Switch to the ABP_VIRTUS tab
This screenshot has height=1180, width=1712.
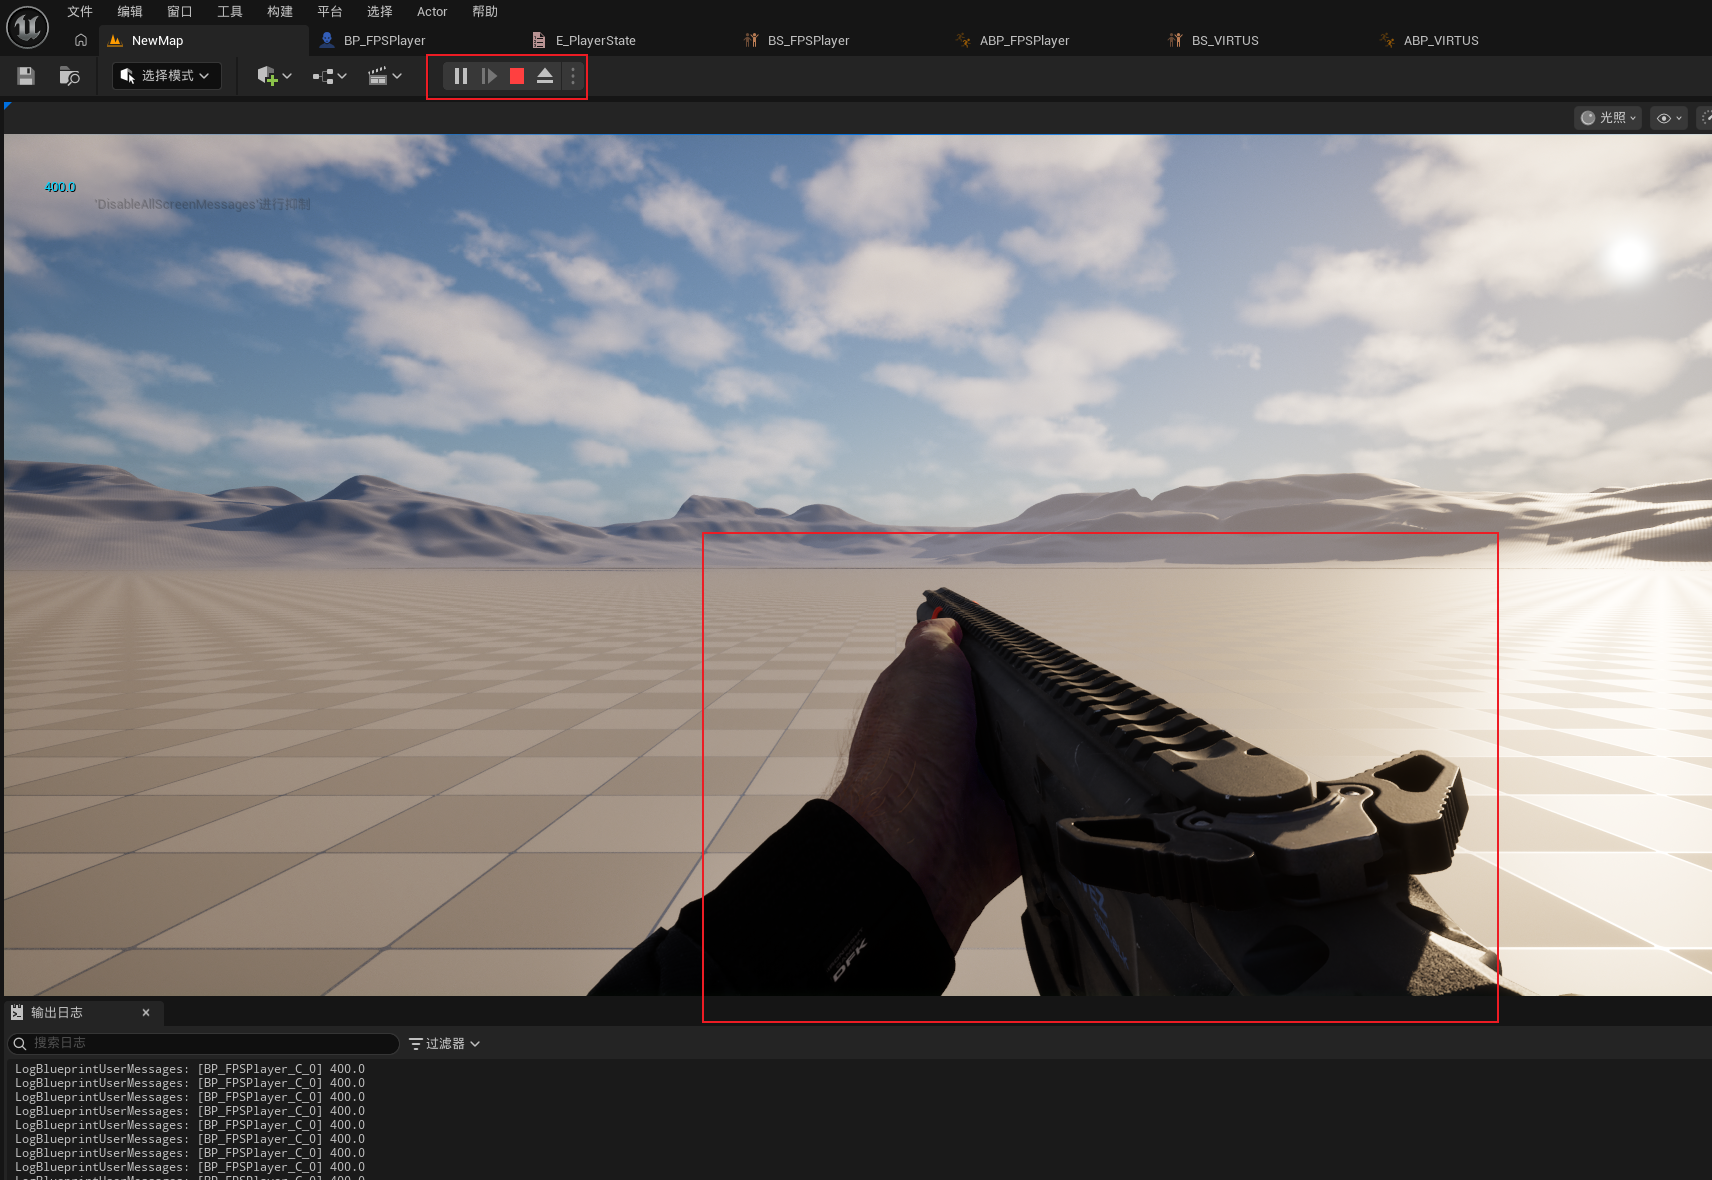tap(1441, 41)
